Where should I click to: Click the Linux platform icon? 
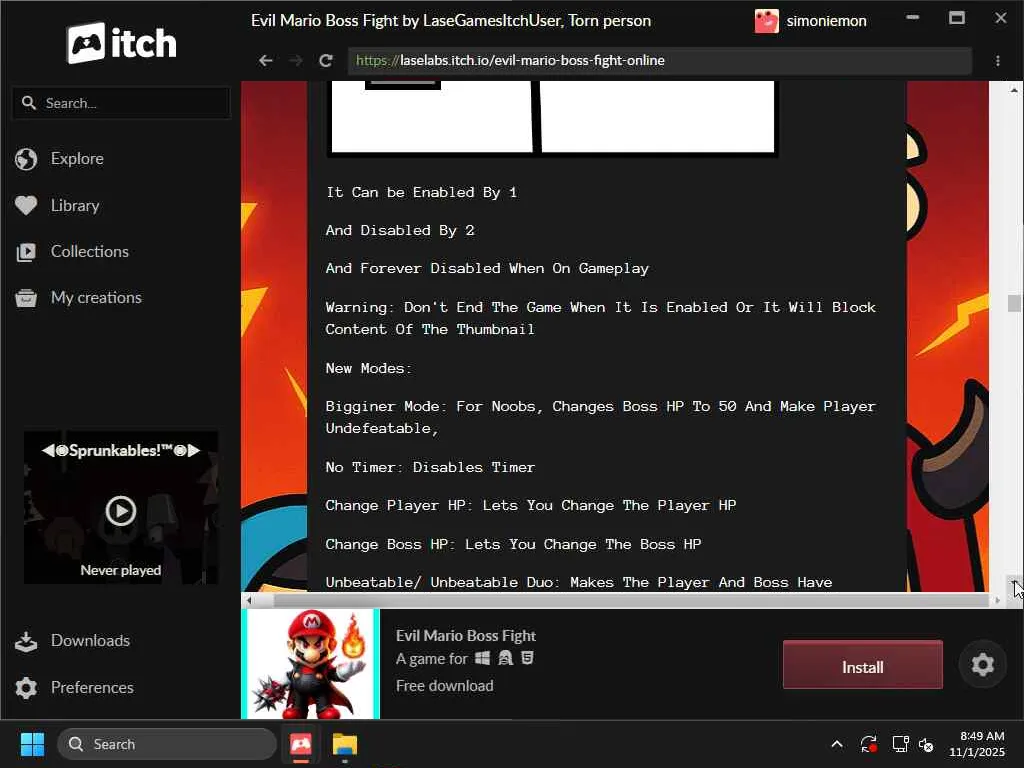pos(505,658)
